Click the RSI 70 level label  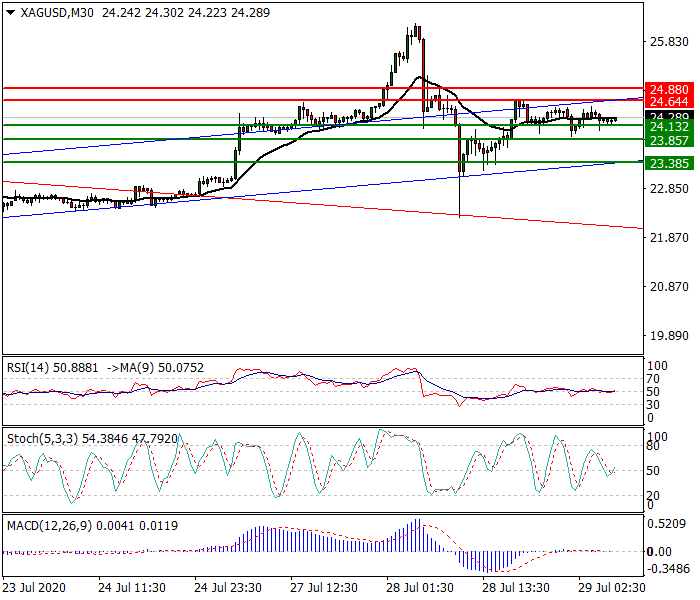(653, 379)
